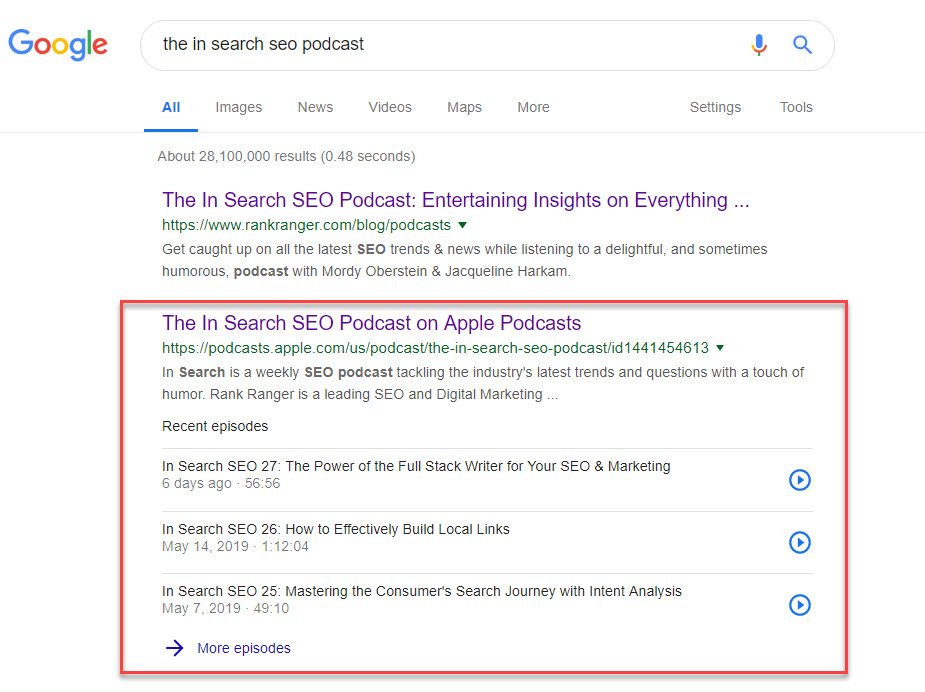
Task: Play In Search SEO 25 episode
Action: point(799,605)
